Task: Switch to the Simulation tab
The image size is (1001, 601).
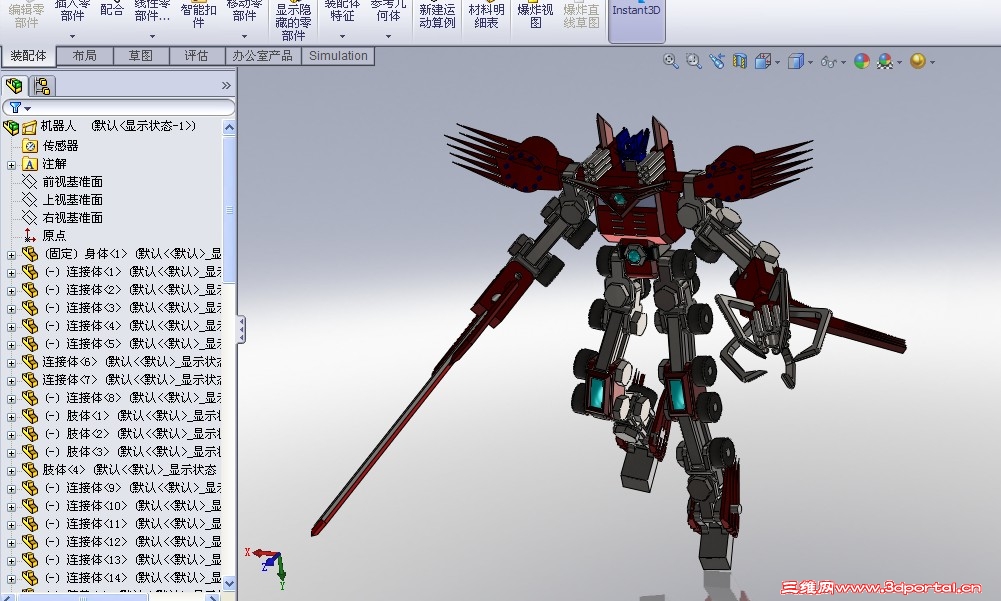Action: 338,56
